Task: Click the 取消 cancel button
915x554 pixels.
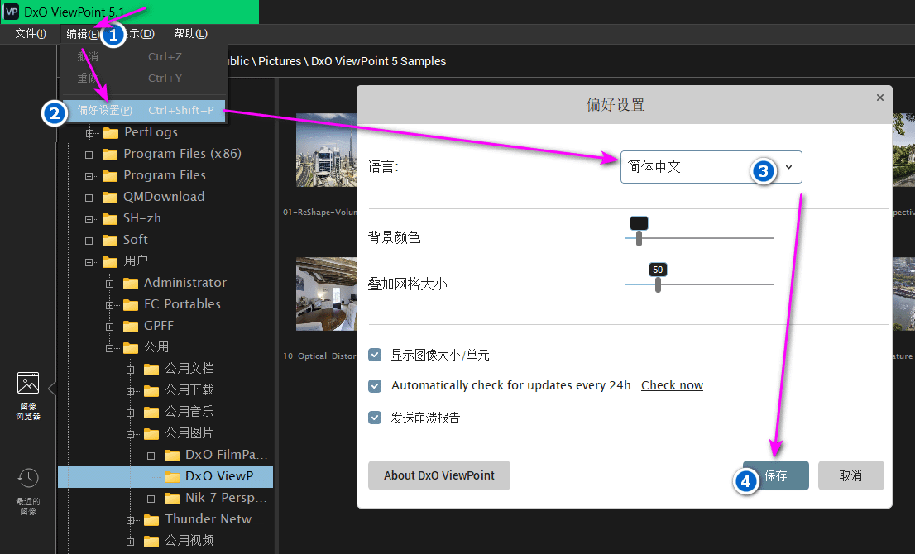Action: 851,476
